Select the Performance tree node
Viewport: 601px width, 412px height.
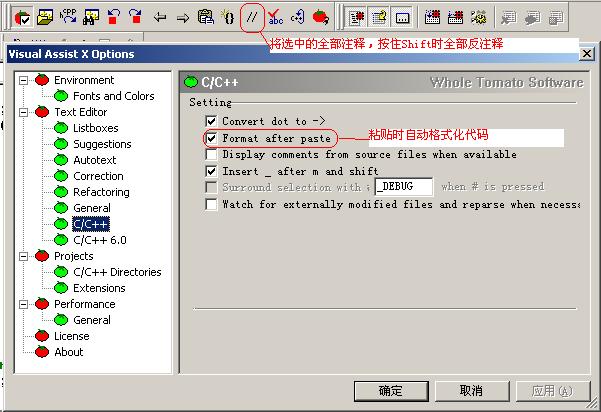(84, 304)
